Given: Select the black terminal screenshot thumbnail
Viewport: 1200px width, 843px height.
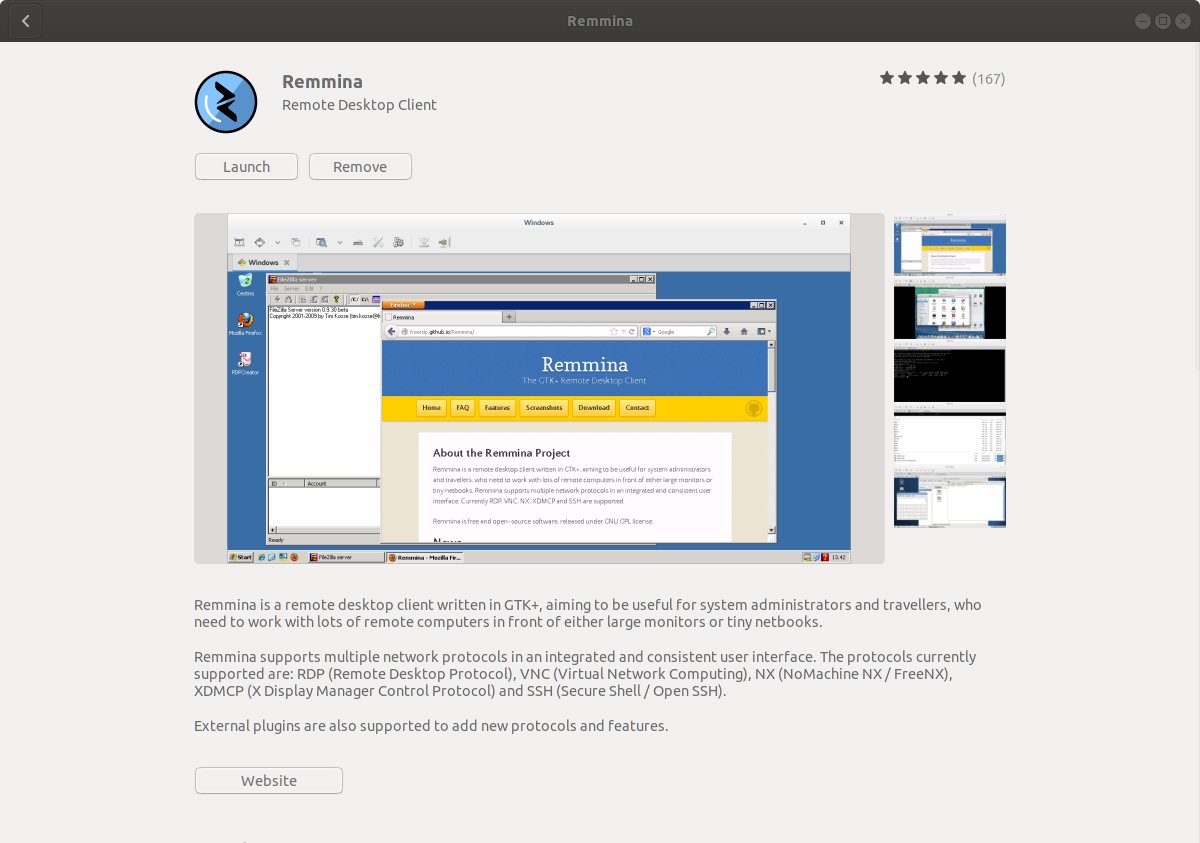Looking at the screenshot, I should (950, 374).
